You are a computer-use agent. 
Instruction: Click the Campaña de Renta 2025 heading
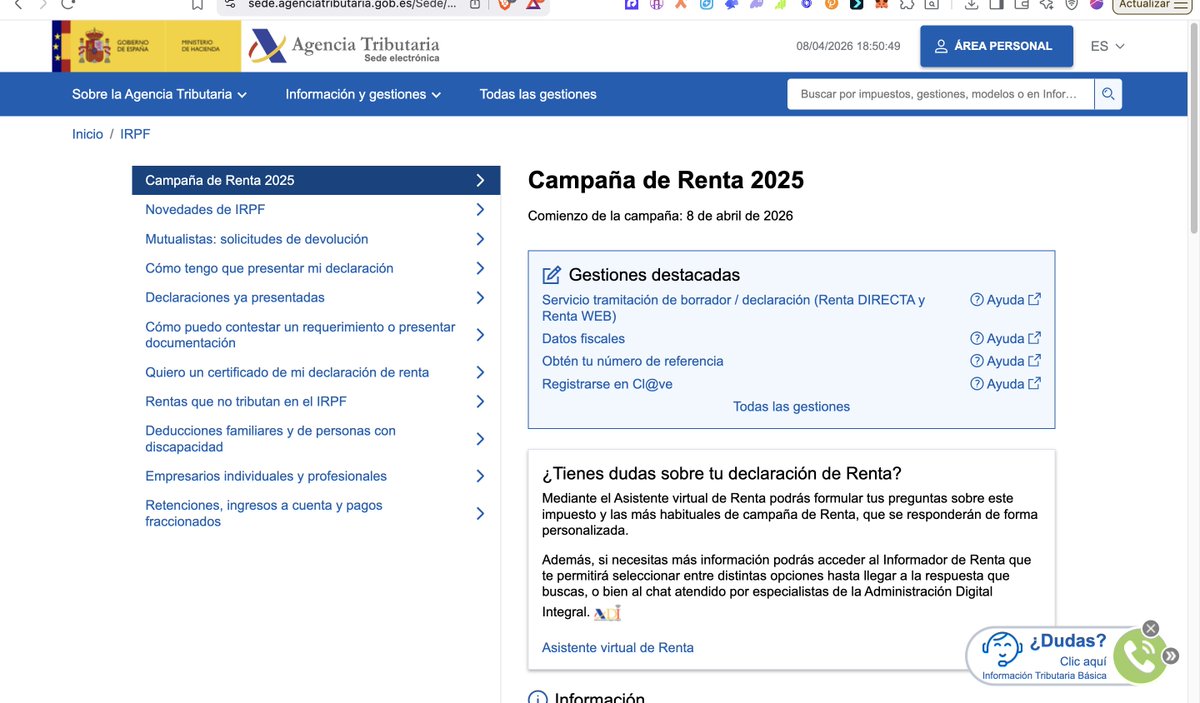pos(666,180)
